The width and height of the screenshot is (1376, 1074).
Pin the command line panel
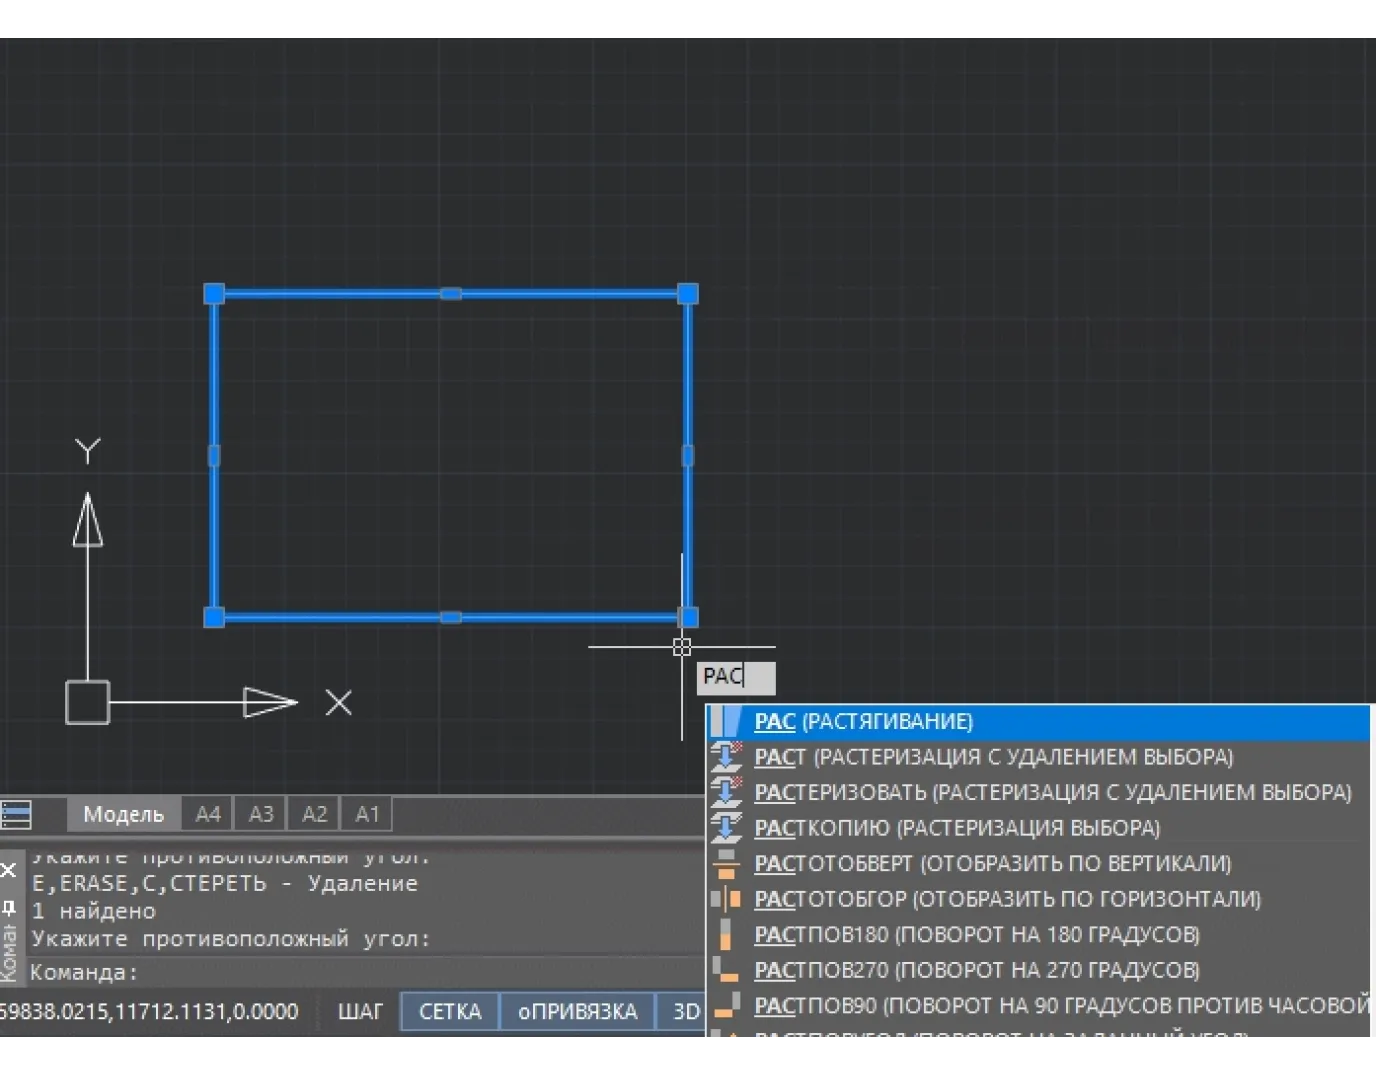[x=9, y=908]
